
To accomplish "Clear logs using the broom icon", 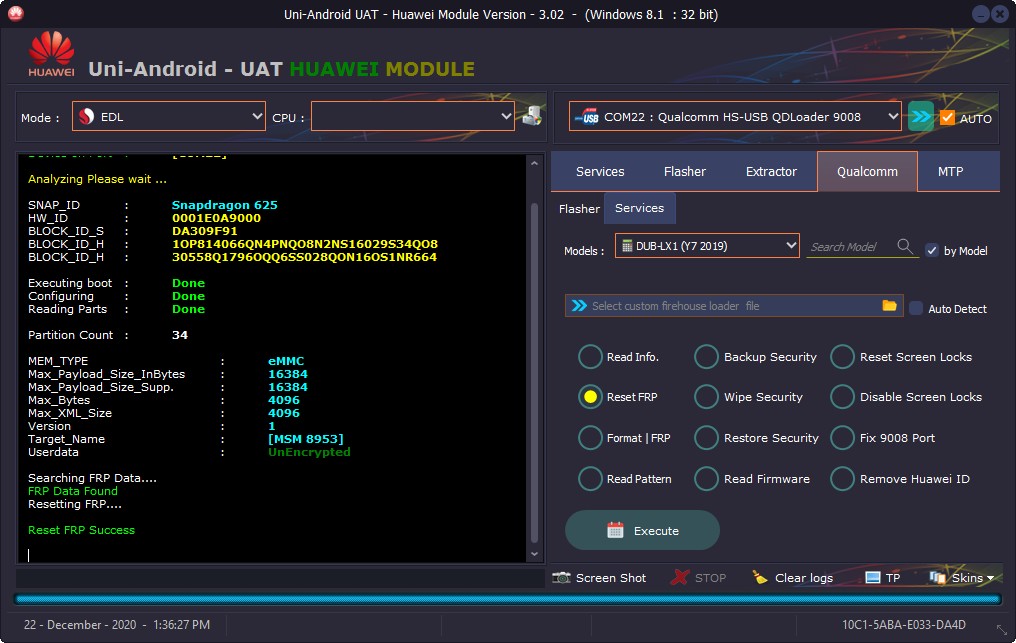I will 759,578.
